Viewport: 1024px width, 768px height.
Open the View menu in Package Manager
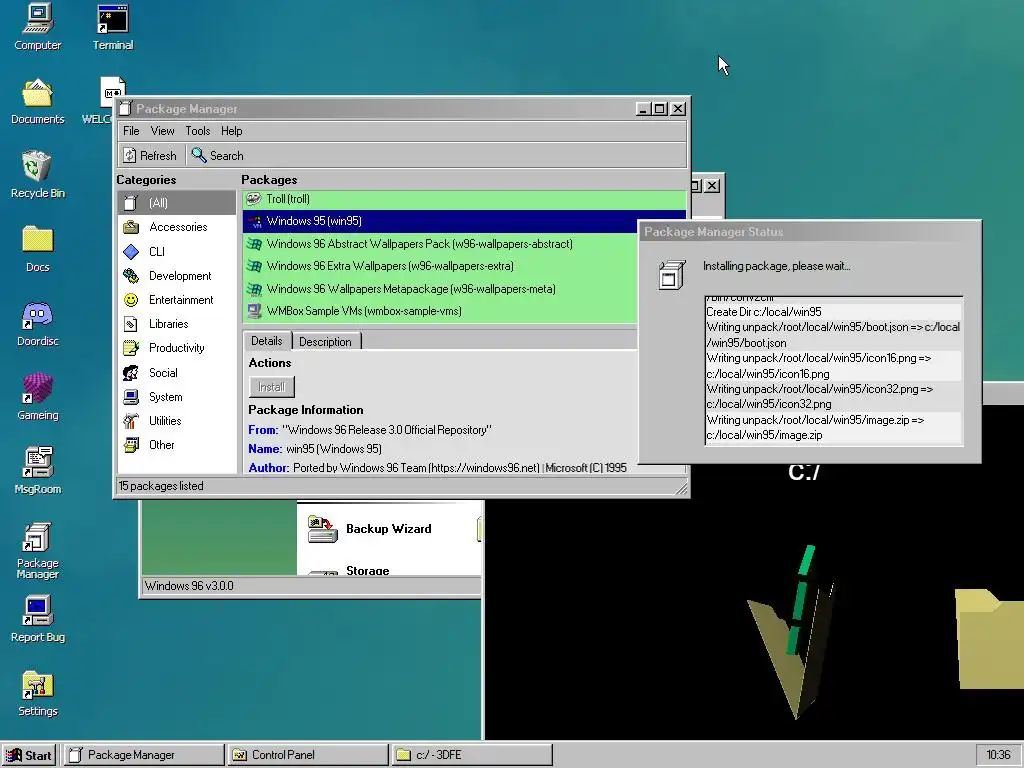163,131
